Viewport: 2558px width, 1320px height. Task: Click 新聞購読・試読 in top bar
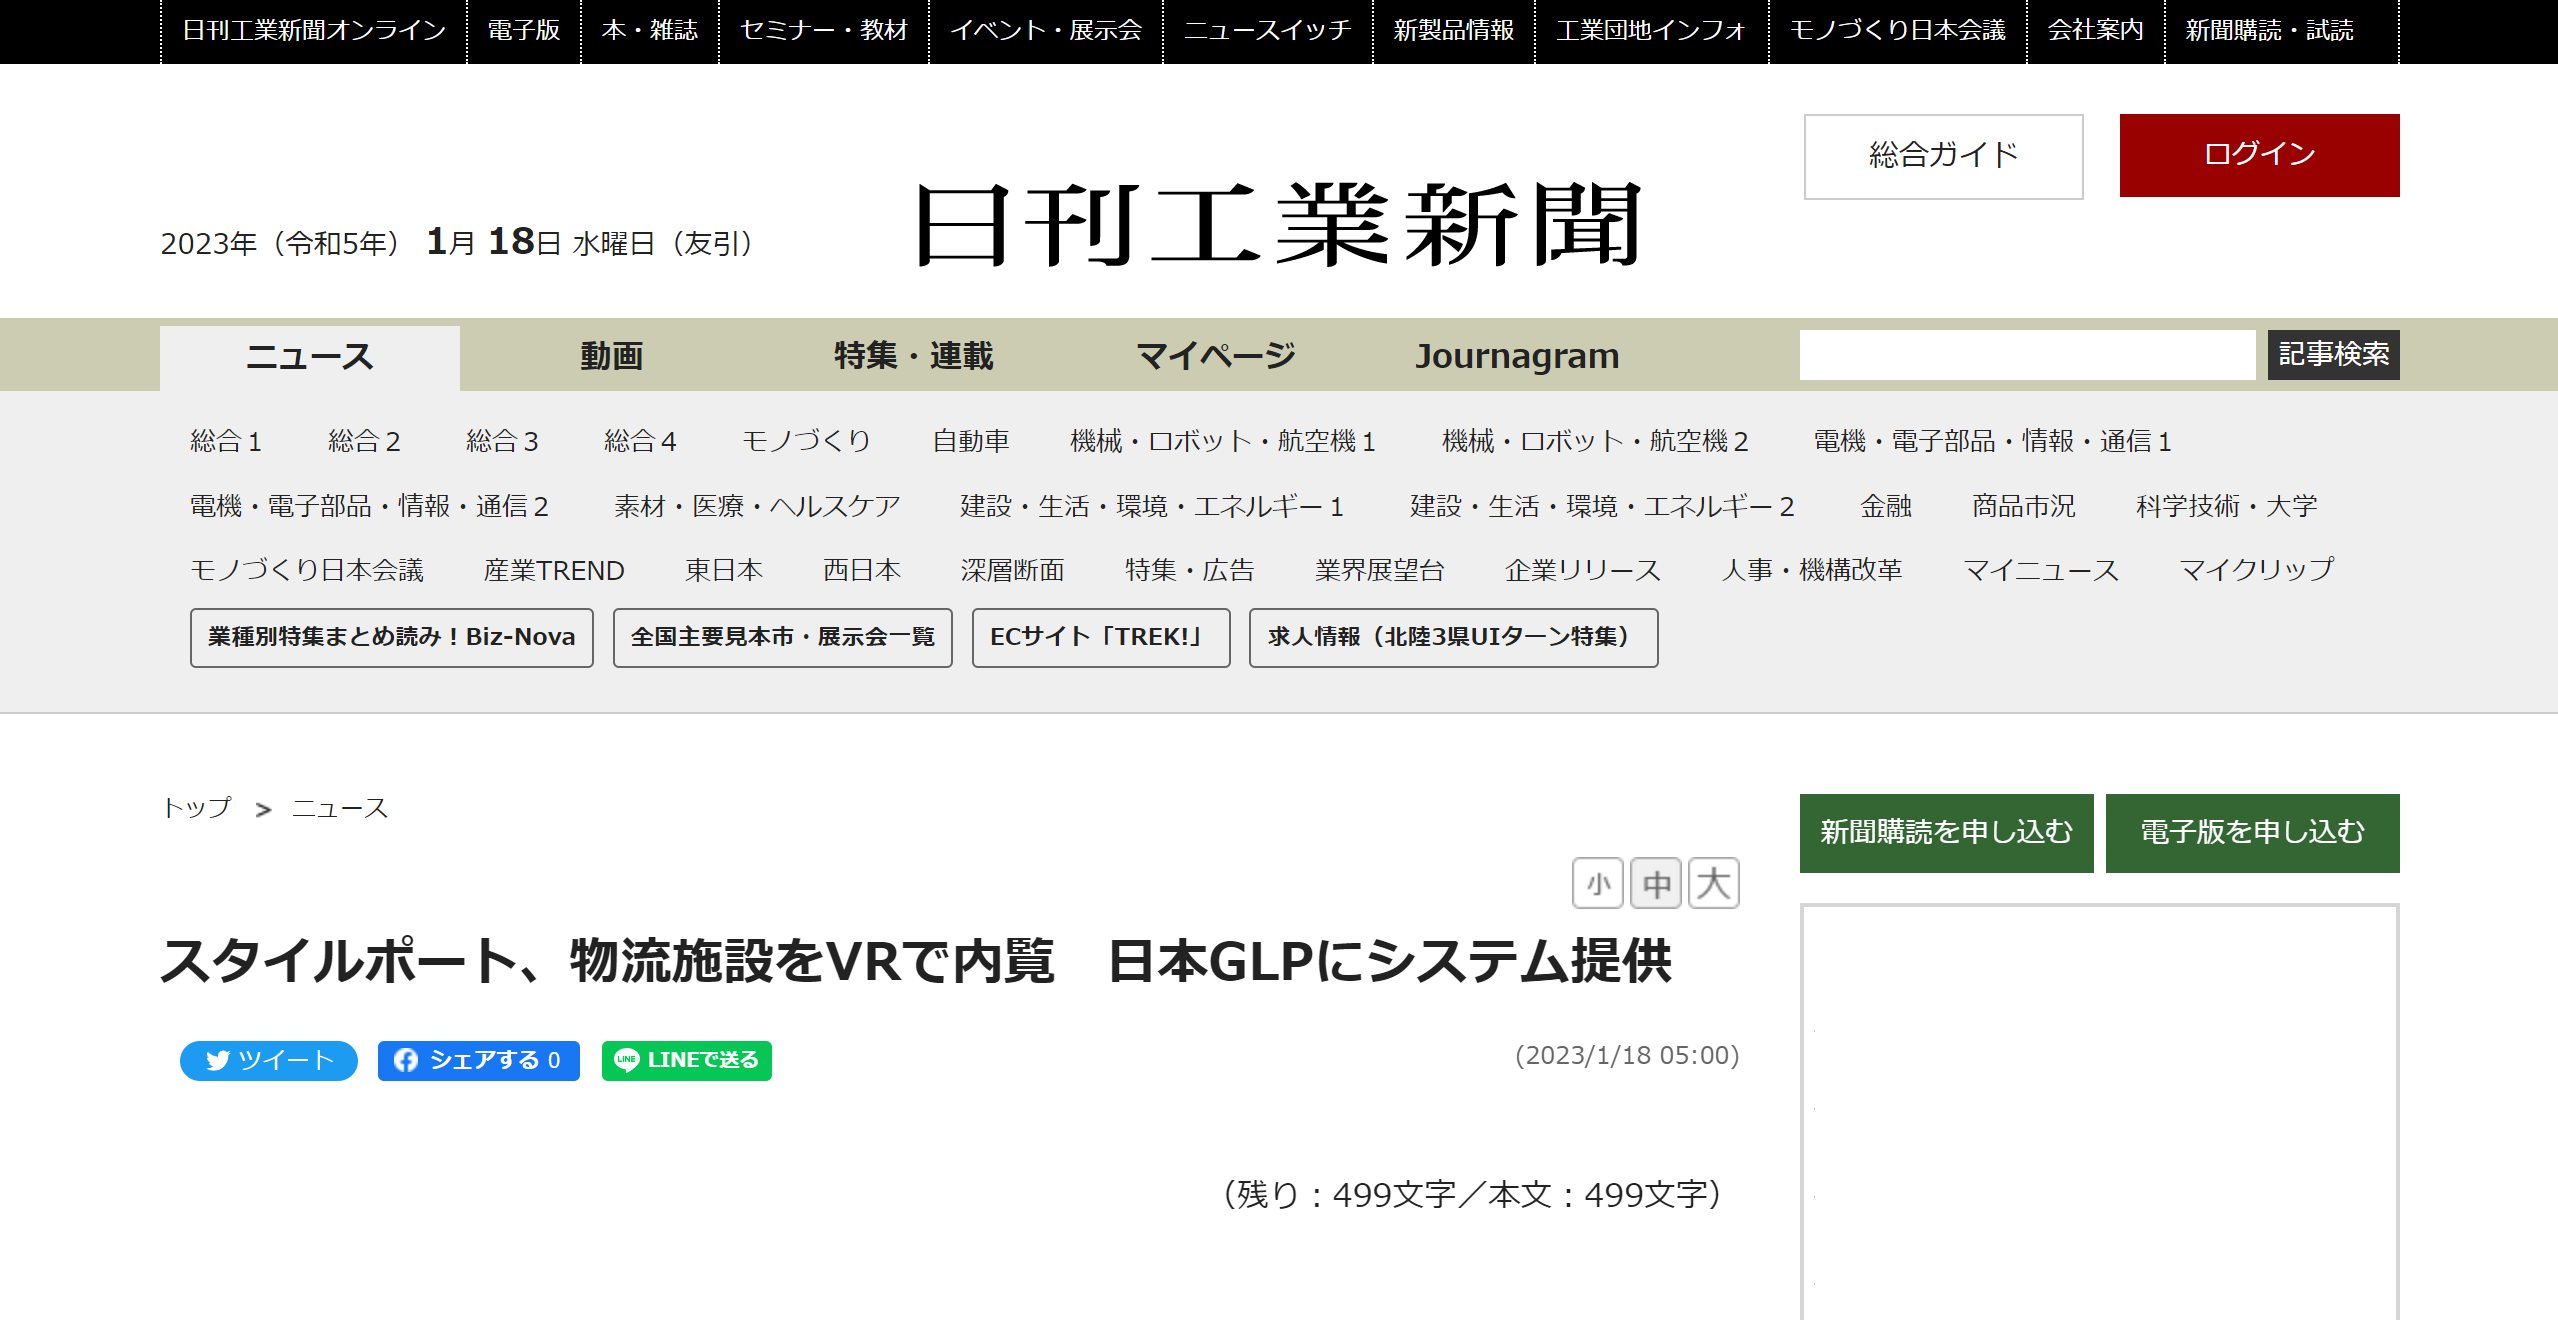coord(2270,31)
